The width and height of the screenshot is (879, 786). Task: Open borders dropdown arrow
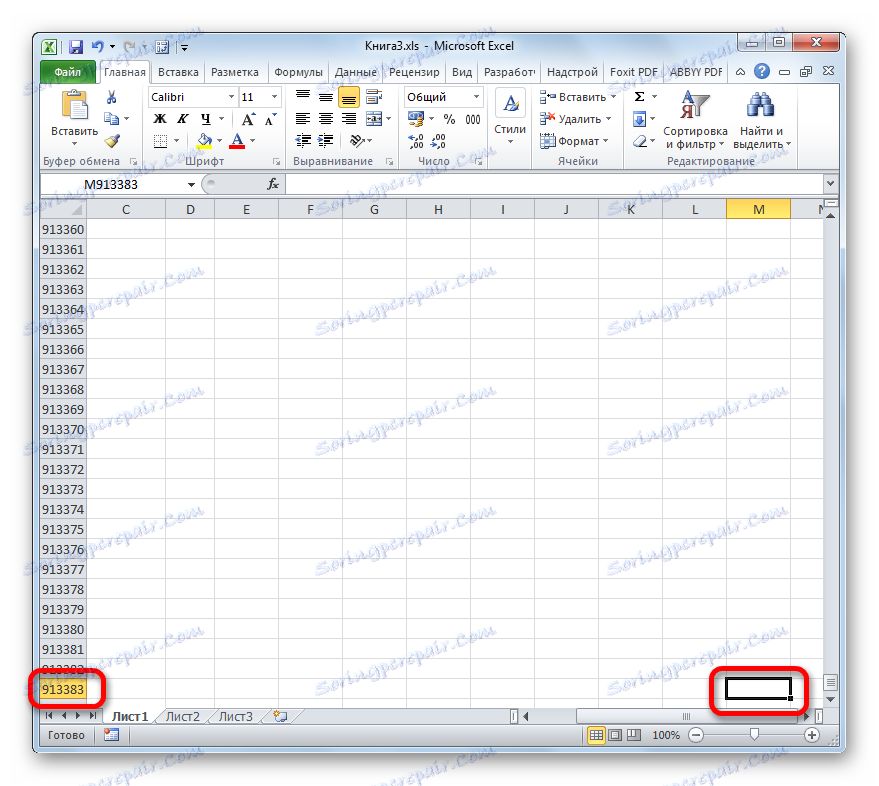click(177, 141)
